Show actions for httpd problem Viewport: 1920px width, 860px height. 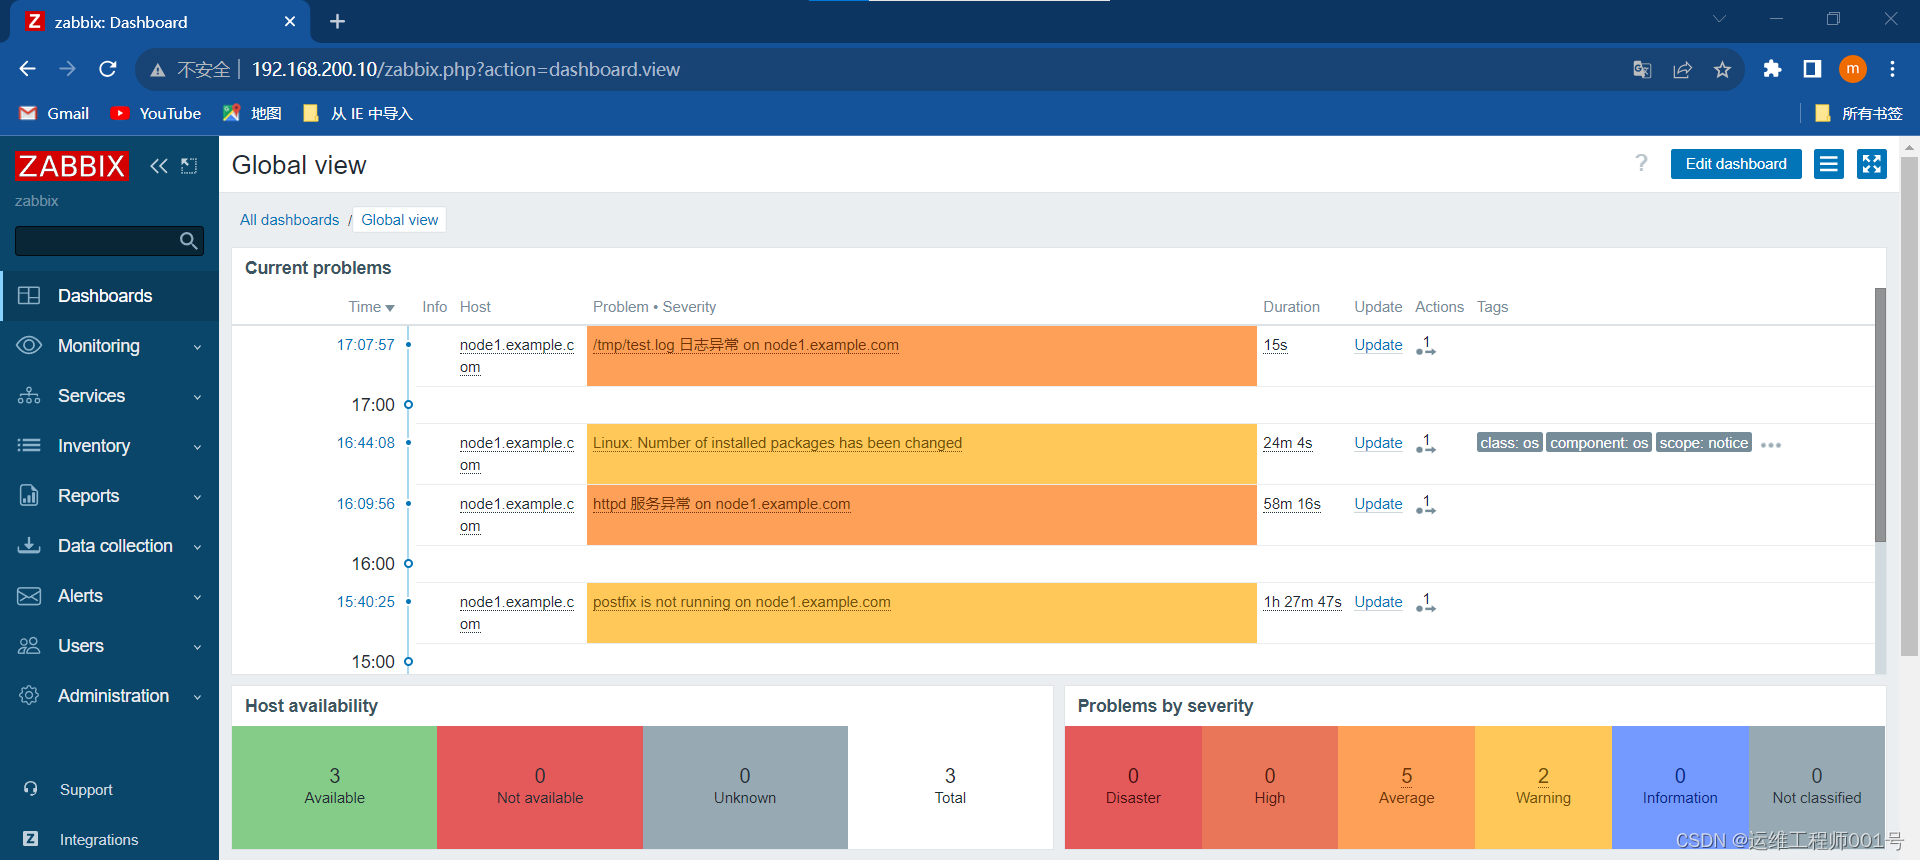click(x=1426, y=505)
